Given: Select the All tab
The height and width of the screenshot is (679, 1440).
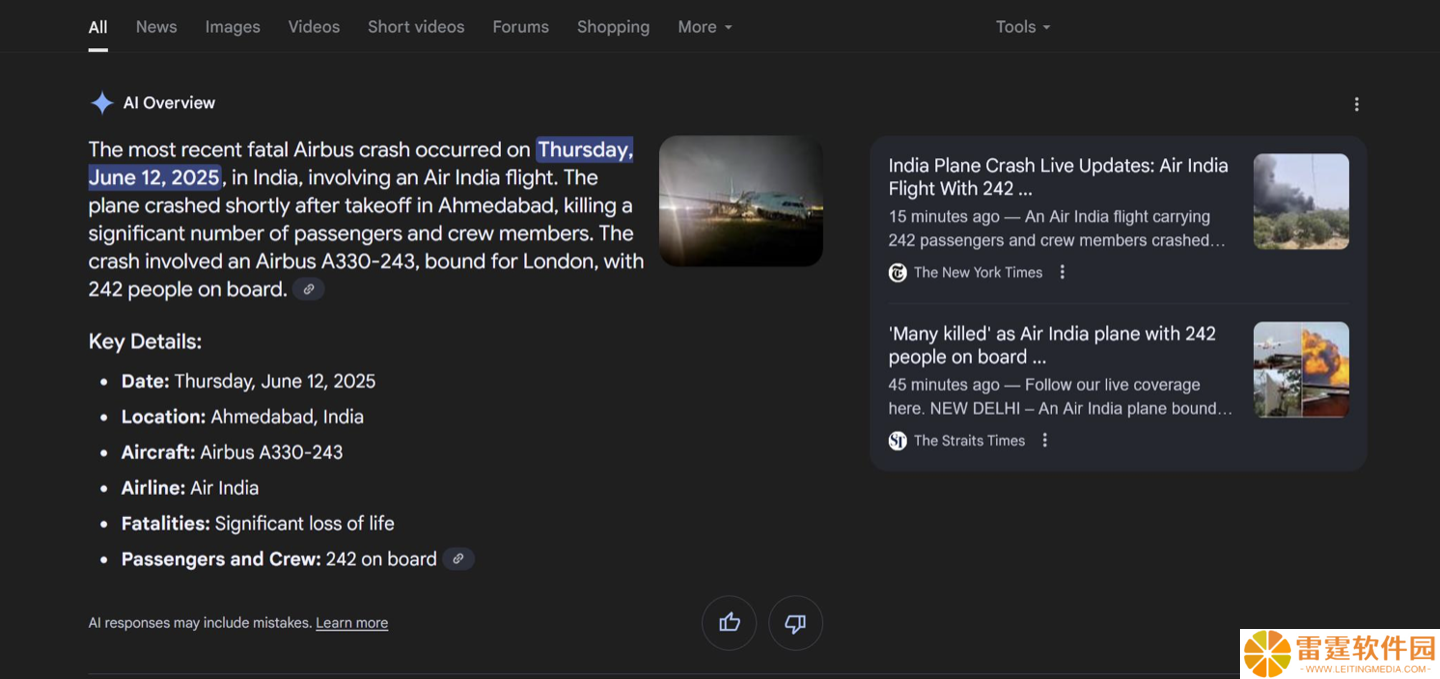Looking at the screenshot, I should pyautogui.click(x=98, y=27).
